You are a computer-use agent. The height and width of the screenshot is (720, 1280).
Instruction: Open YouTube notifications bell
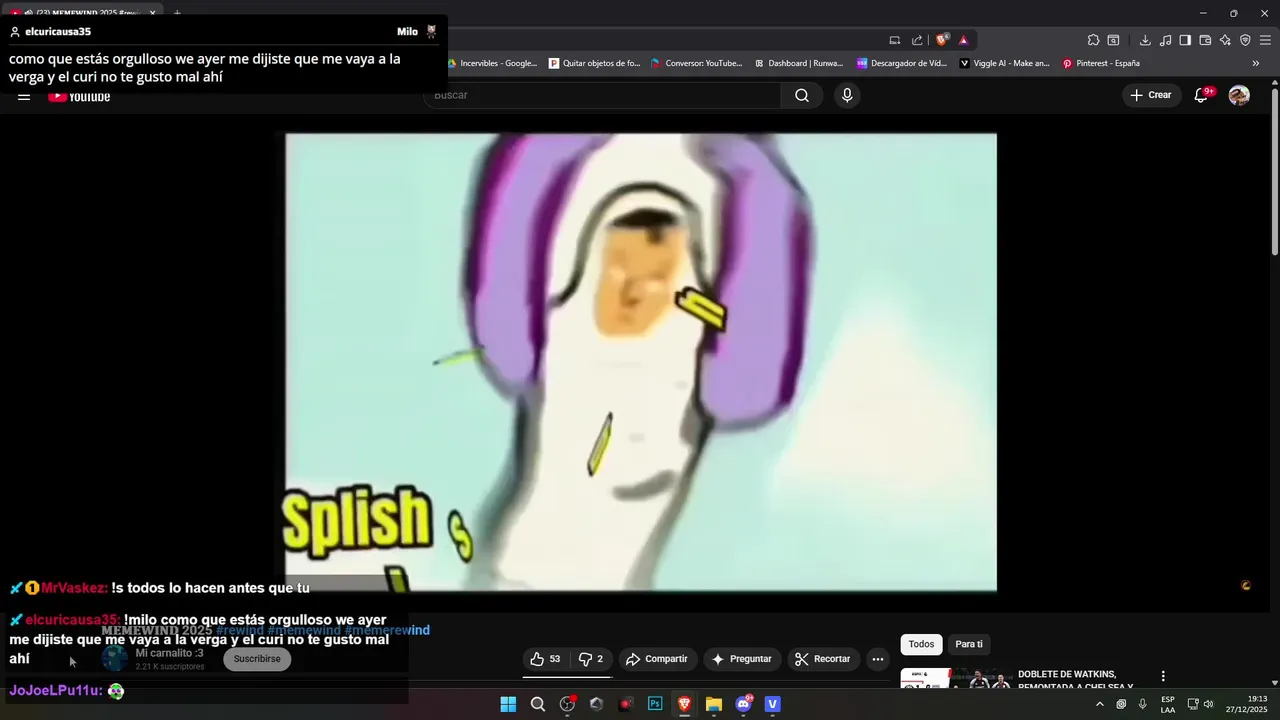click(1202, 95)
